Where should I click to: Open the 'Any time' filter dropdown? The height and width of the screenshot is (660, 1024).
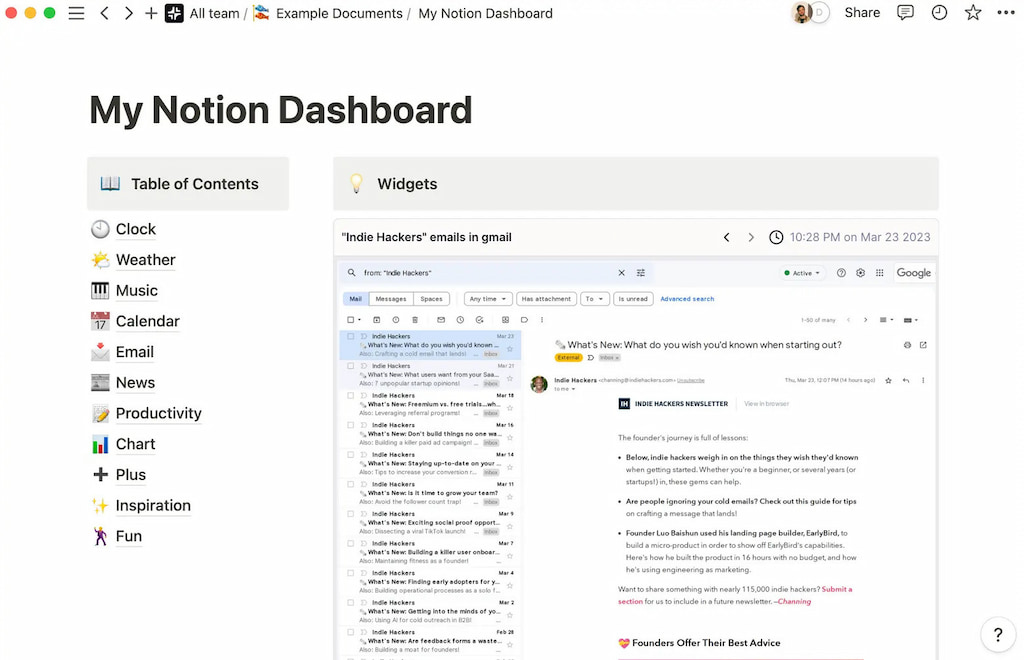pyautogui.click(x=488, y=299)
